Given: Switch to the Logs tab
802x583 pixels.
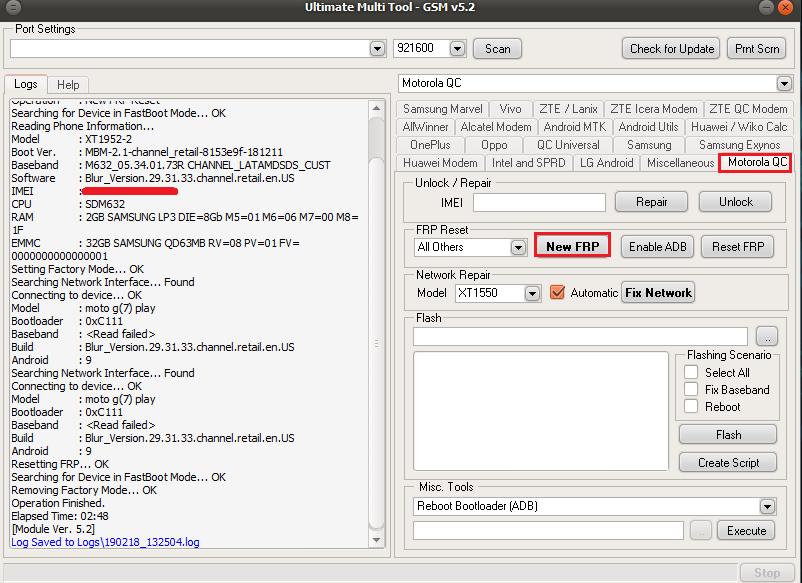Looking at the screenshot, I should tap(26, 84).
